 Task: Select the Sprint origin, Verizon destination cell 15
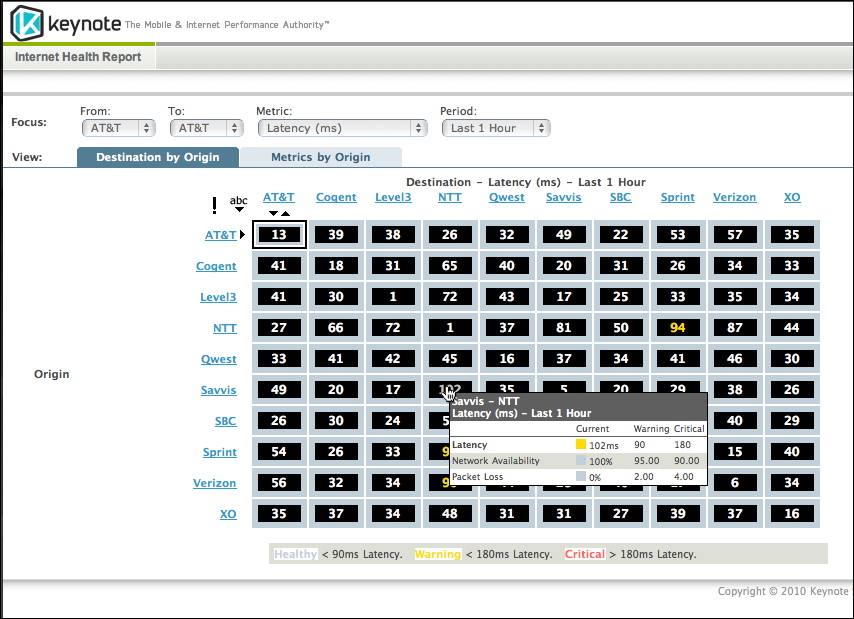click(x=735, y=451)
